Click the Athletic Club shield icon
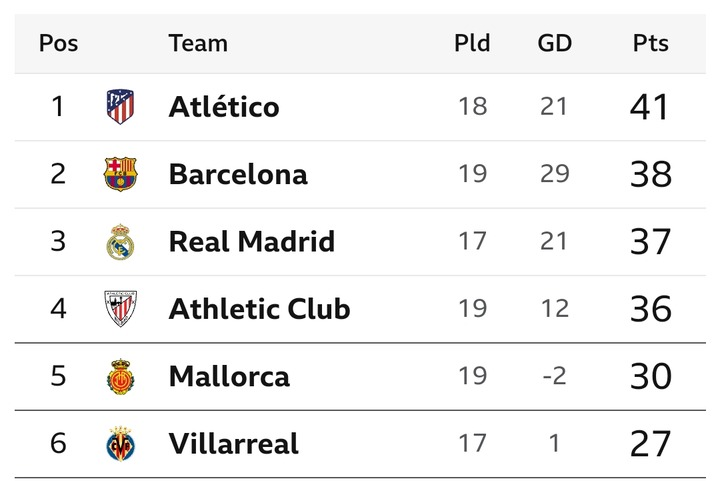The width and height of the screenshot is (720, 481). [x=120, y=308]
